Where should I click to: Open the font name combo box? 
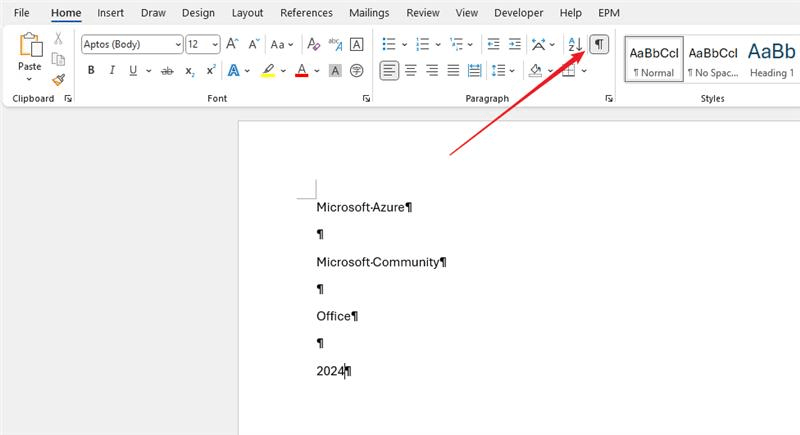click(132, 44)
